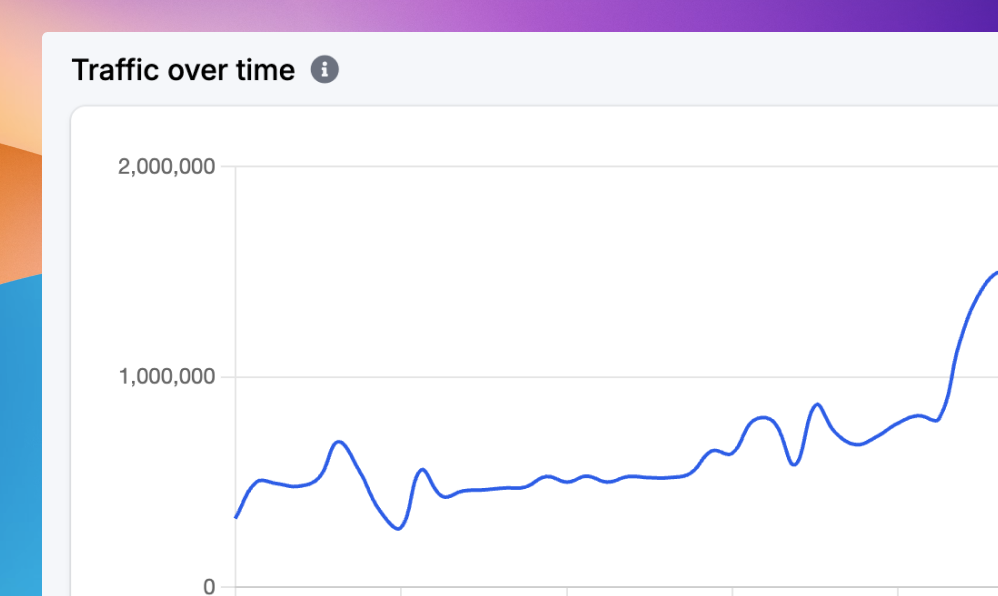The height and width of the screenshot is (596, 998).
Task: Click the small peak right after the lowest dip
Action: pos(422,469)
